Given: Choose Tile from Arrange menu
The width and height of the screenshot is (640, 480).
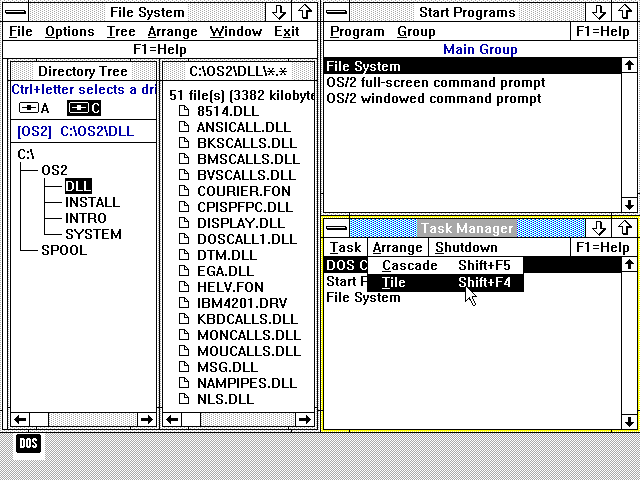Looking at the screenshot, I should pos(445,282).
